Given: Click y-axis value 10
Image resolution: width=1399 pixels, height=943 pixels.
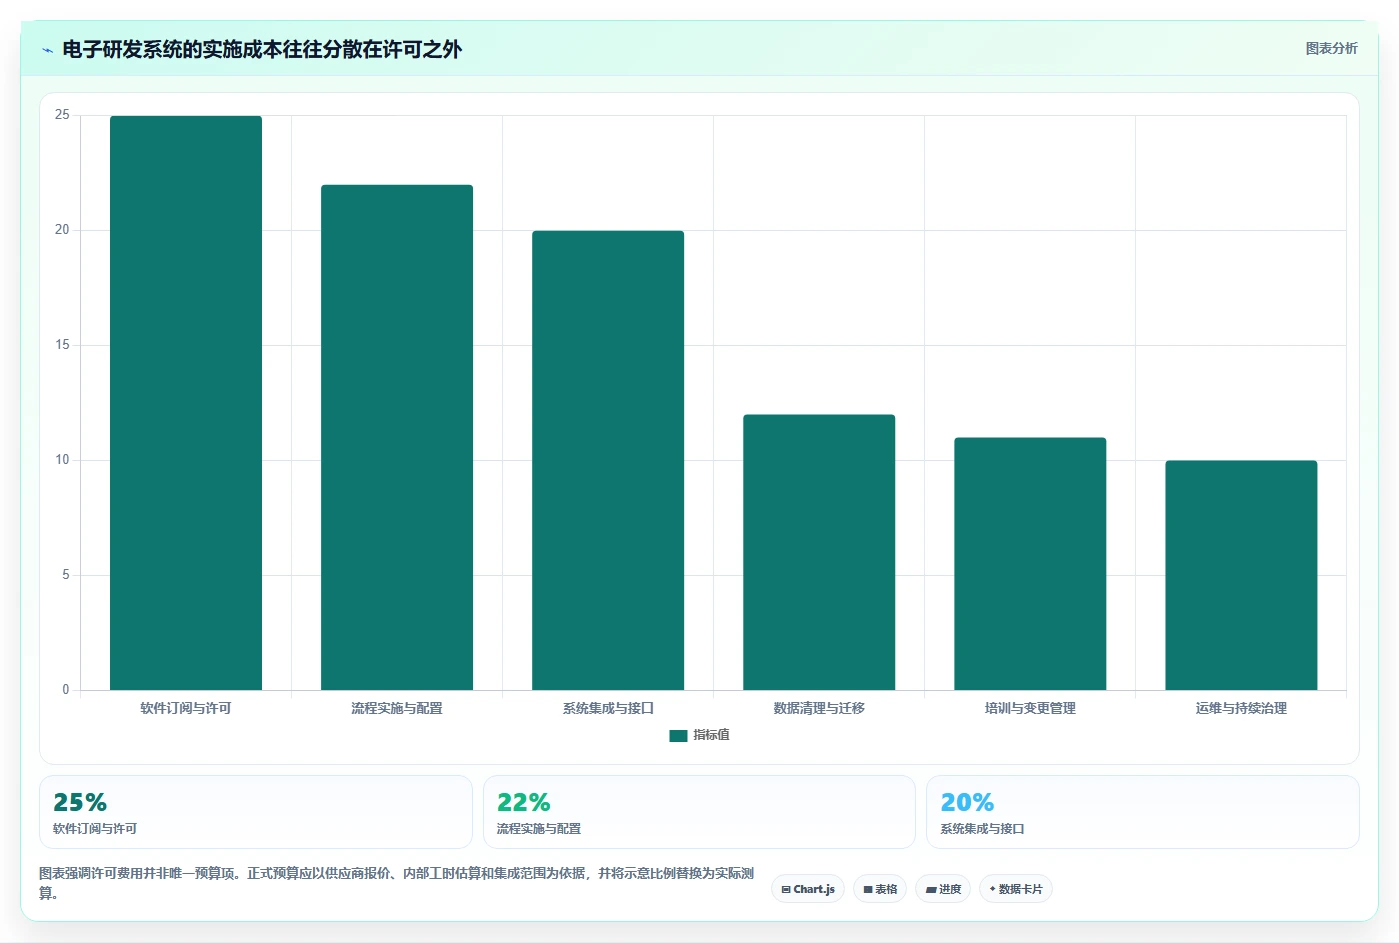Looking at the screenshot, I should [x=62, y=460].
